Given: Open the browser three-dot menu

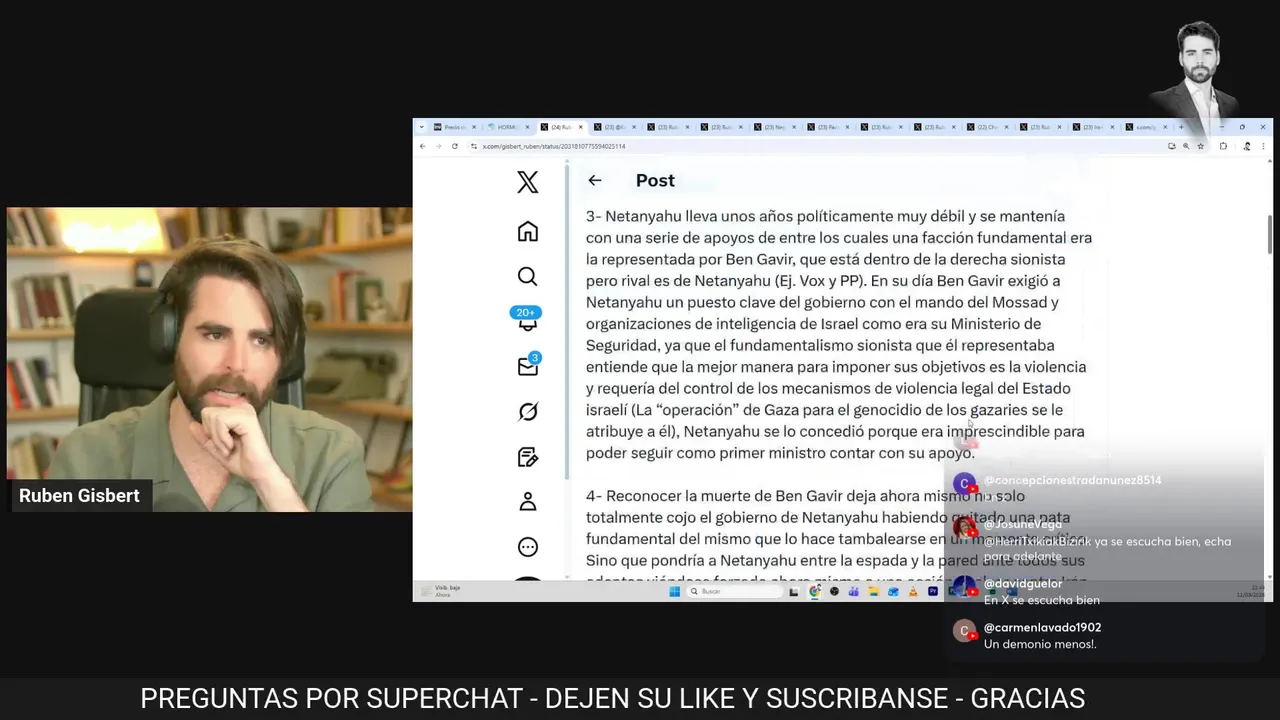Looking at the screenshot, I should [x=1265, y=146].
